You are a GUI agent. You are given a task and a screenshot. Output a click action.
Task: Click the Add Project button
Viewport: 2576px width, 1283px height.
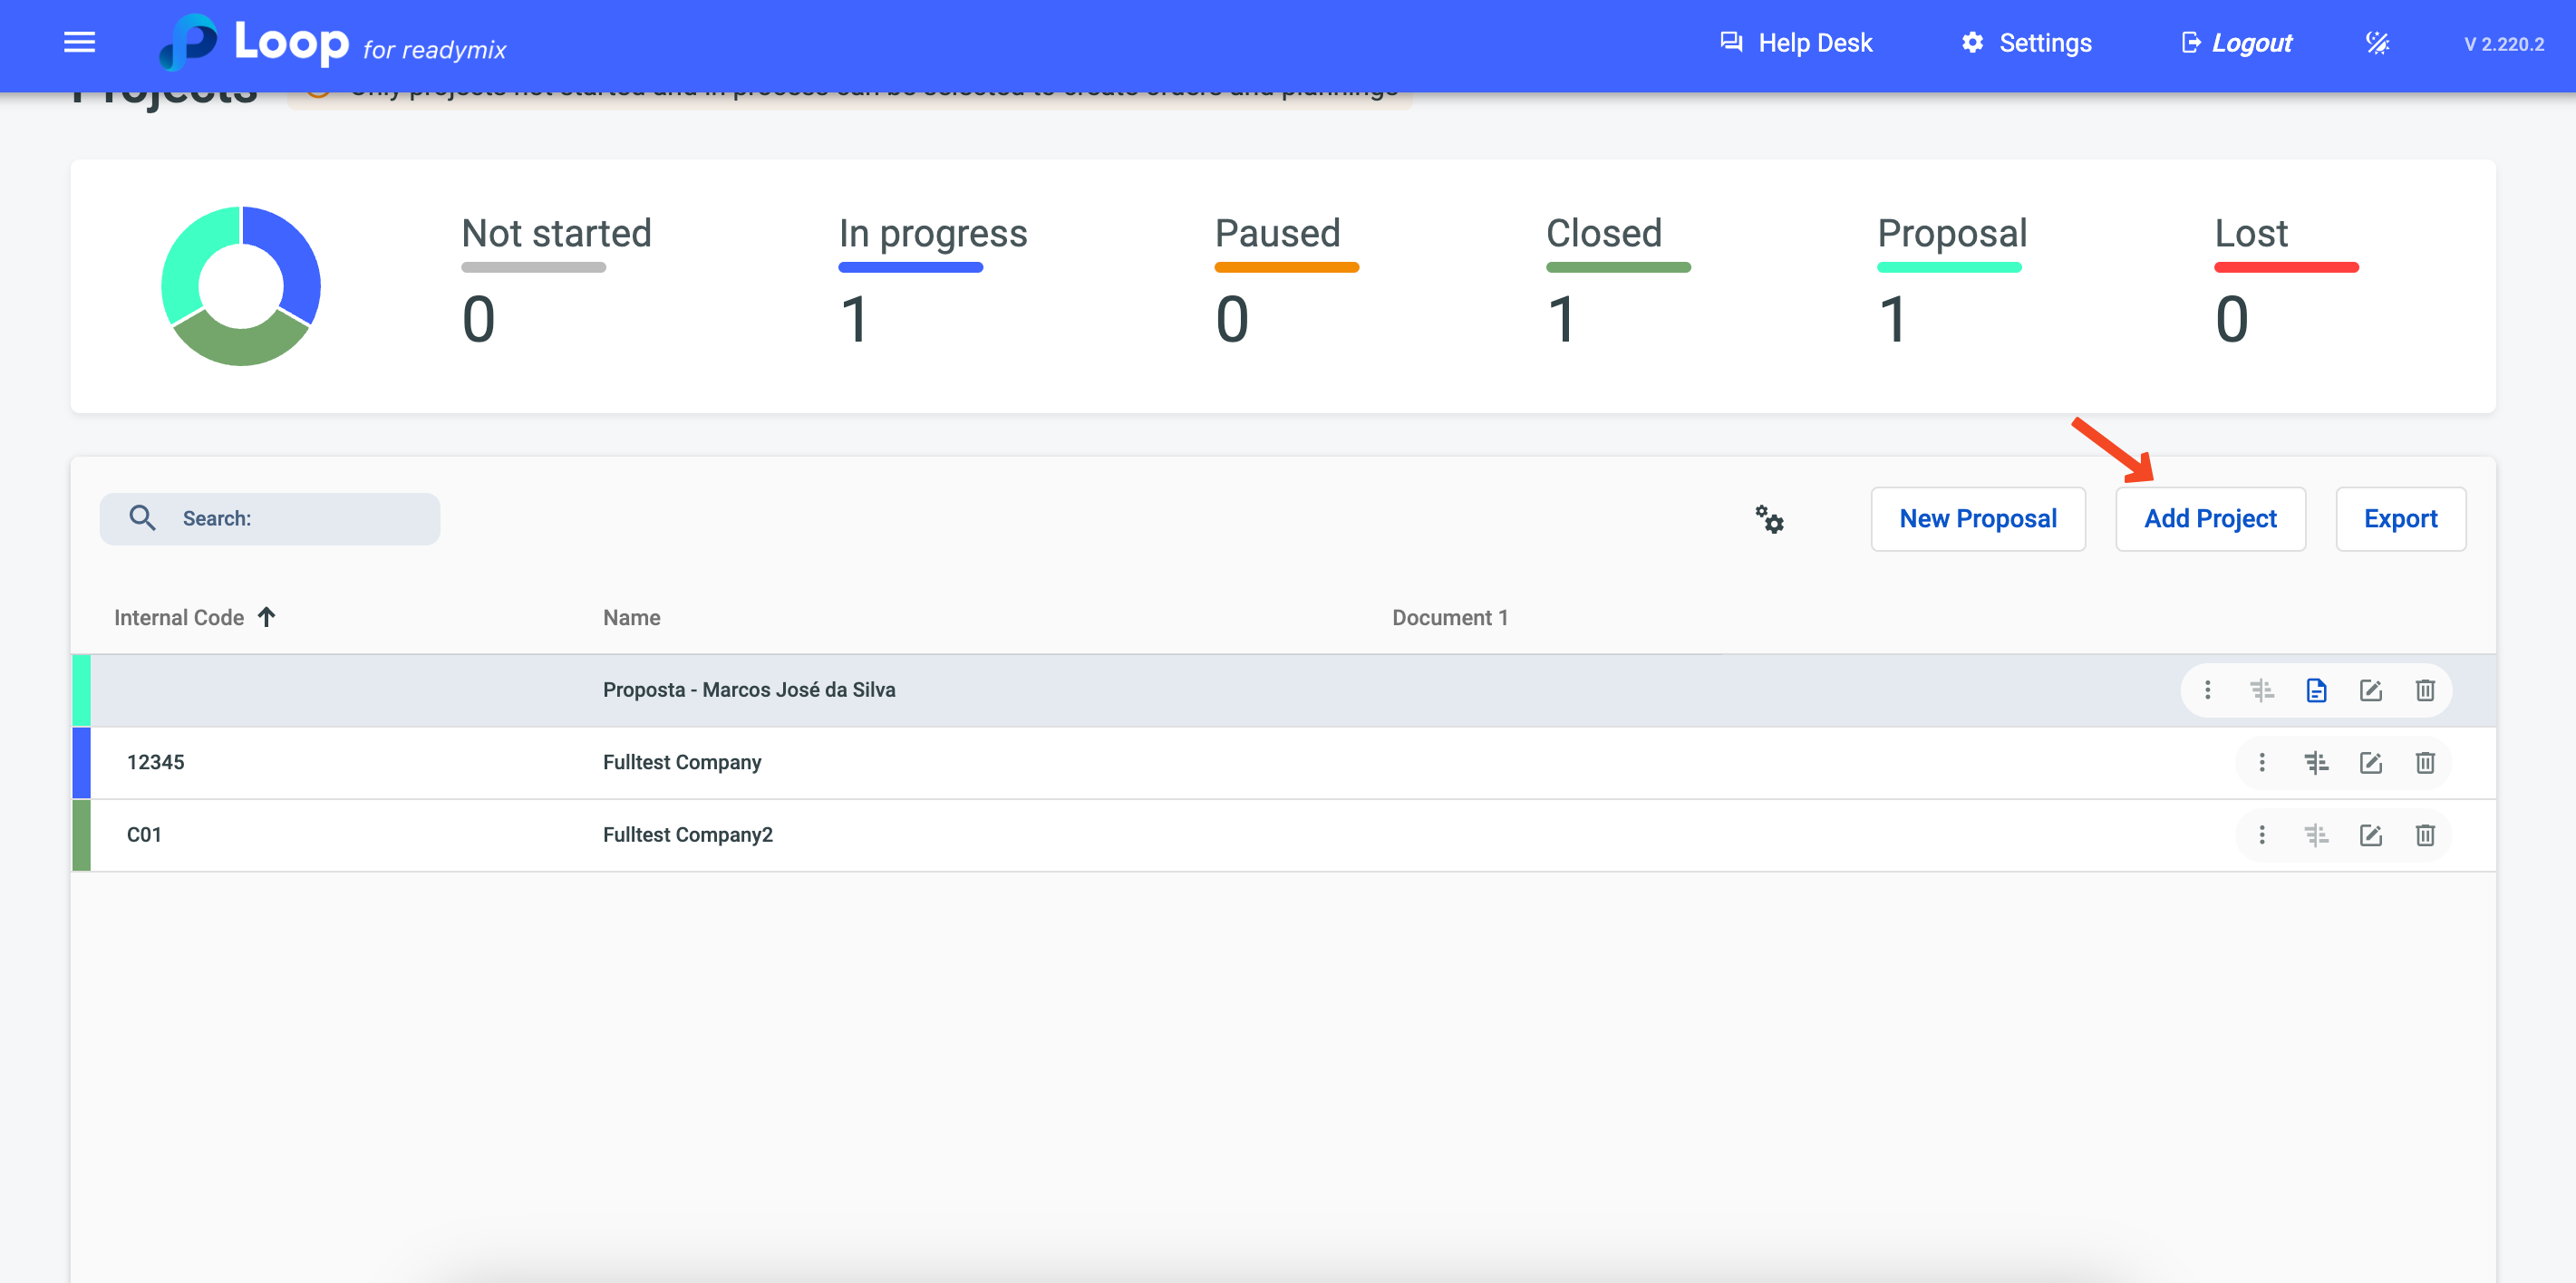[x=2209, y=519]
